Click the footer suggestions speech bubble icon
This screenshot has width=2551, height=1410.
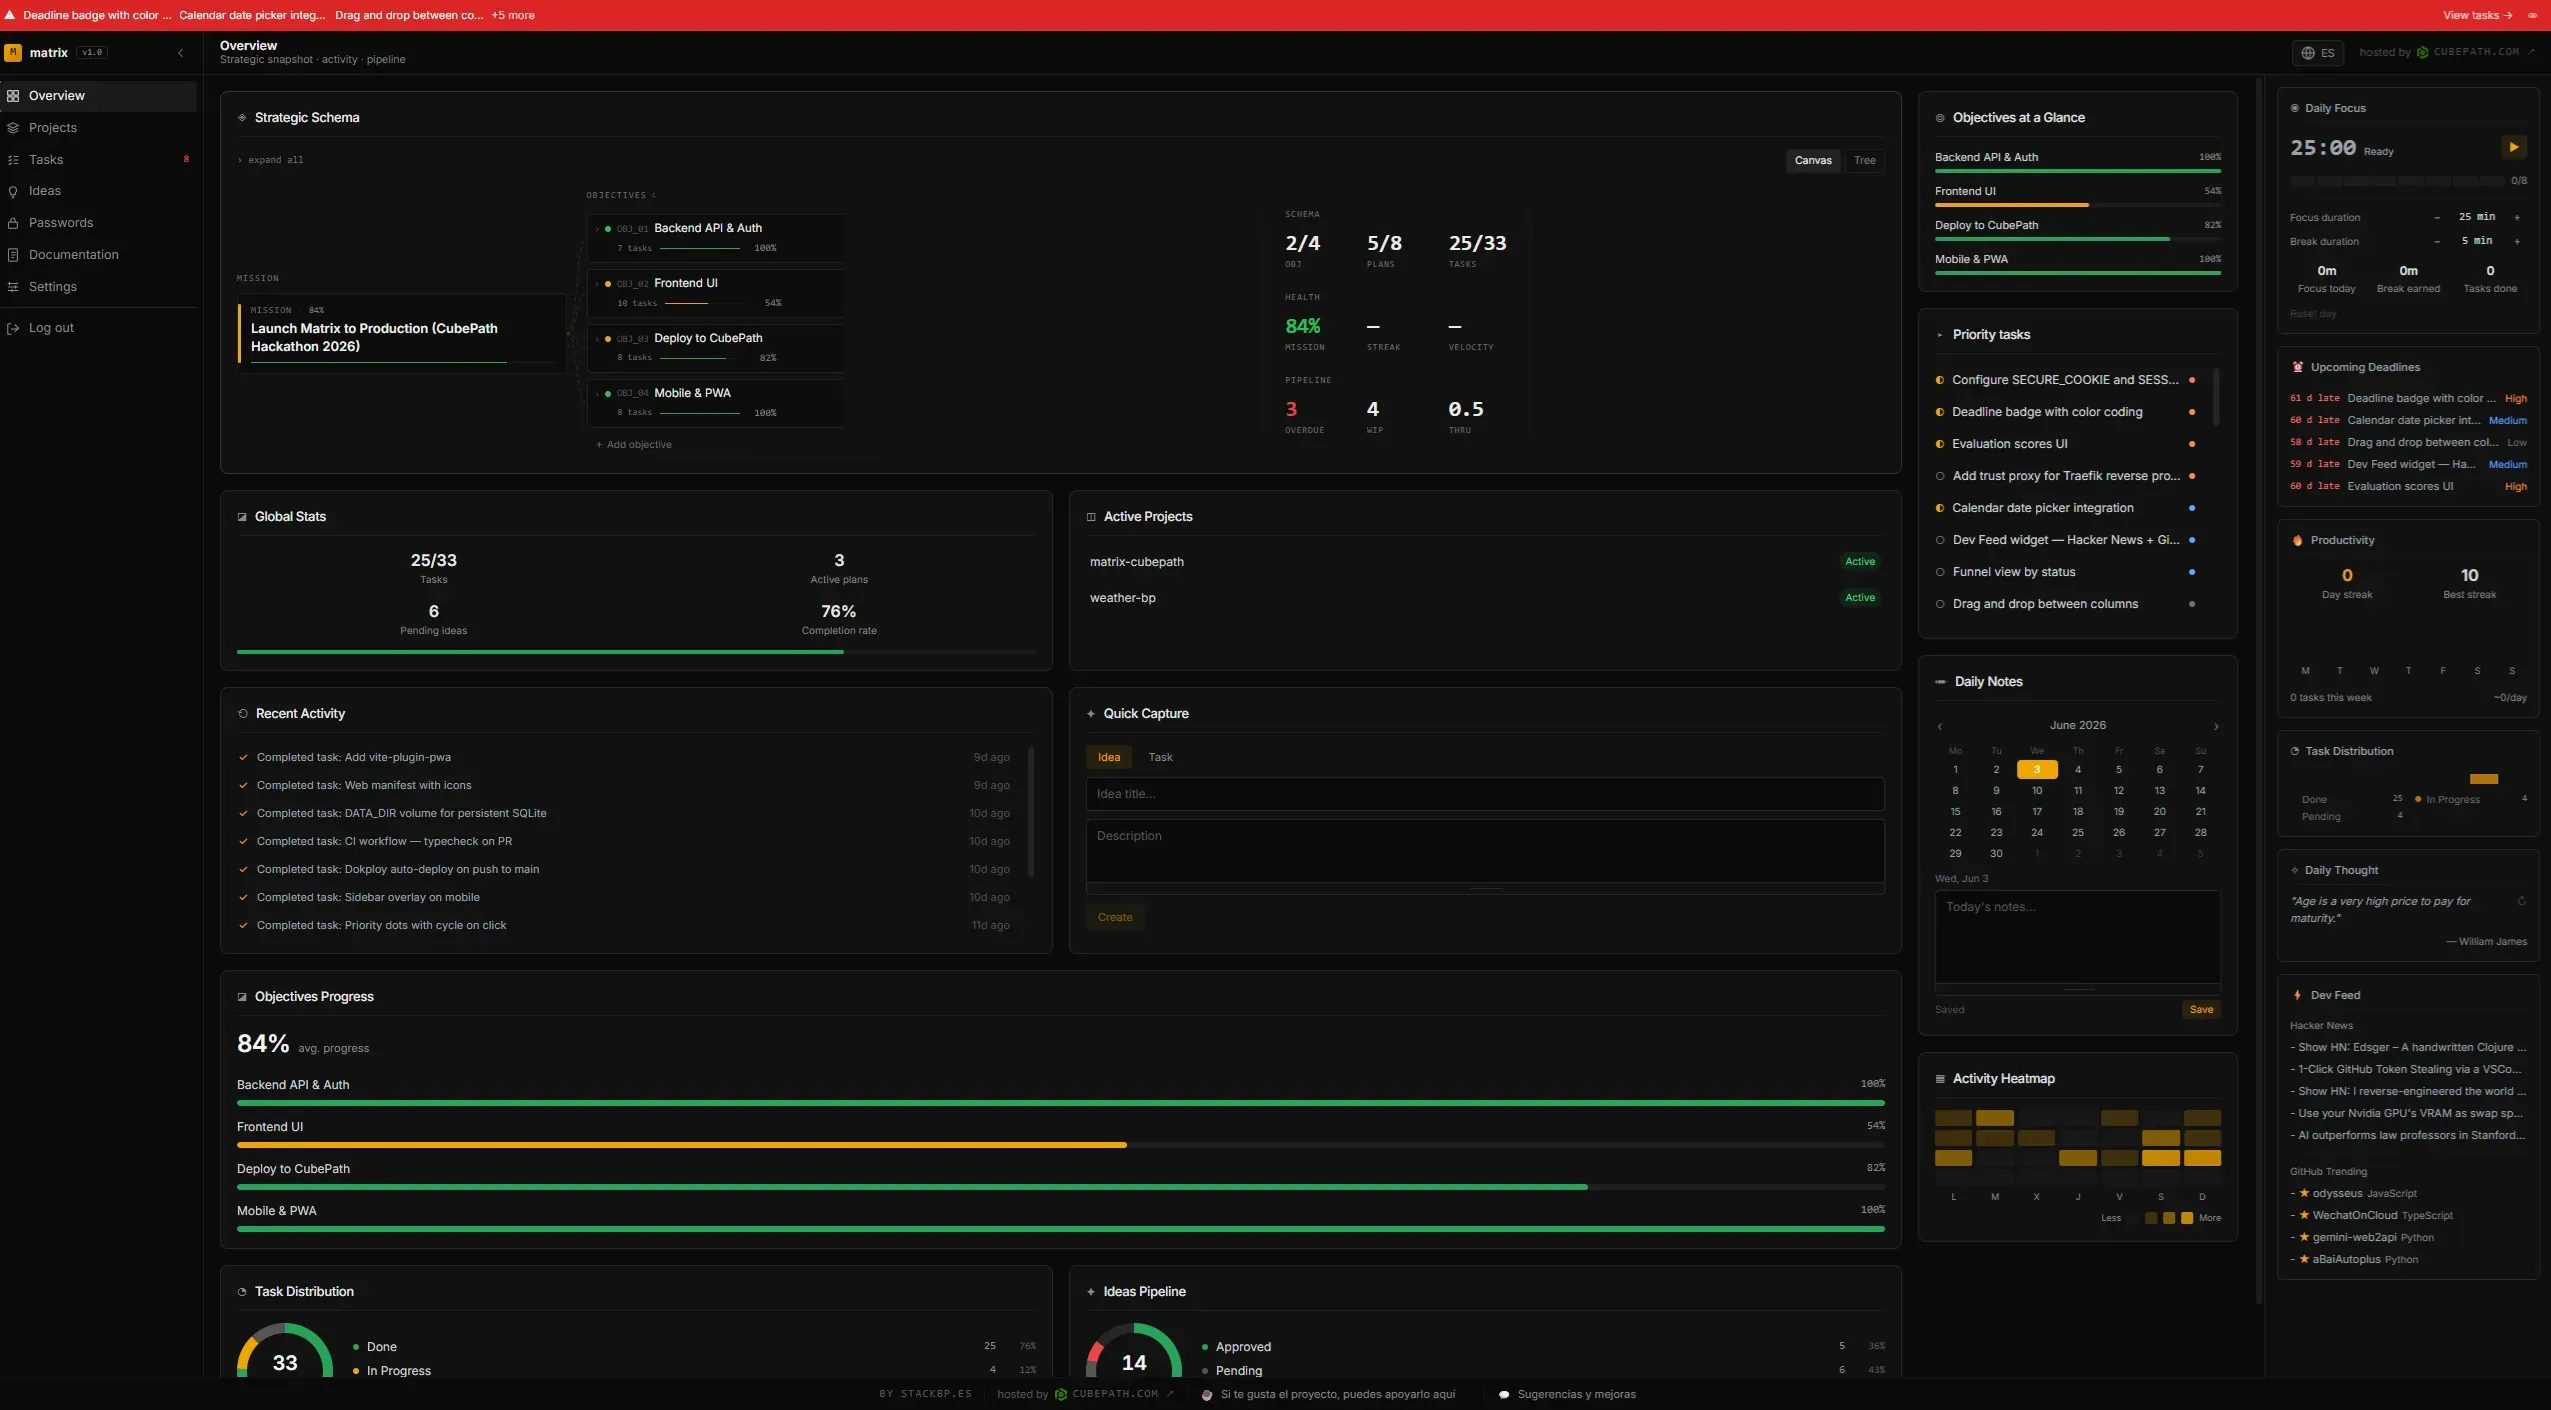pos(1504,1394)
